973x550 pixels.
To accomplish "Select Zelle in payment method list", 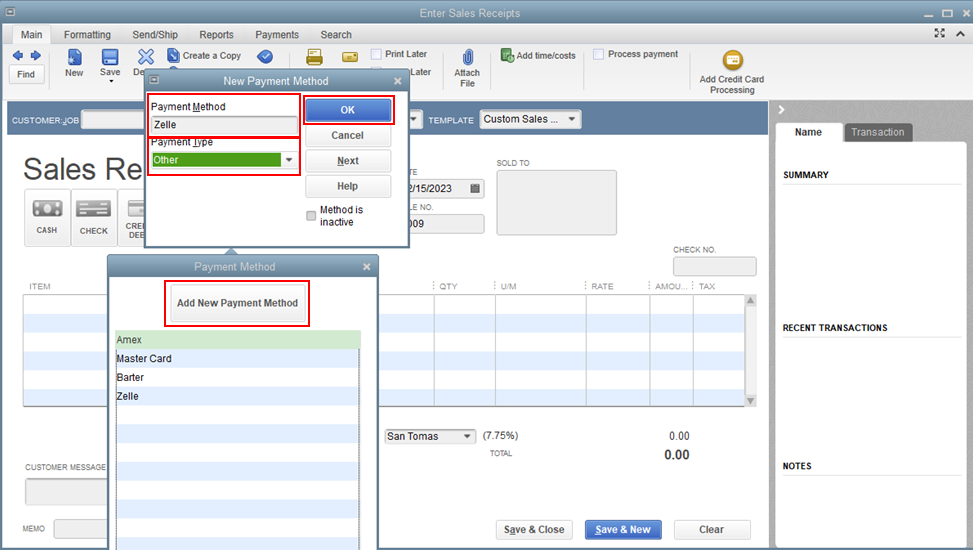I will pos(238,396).
